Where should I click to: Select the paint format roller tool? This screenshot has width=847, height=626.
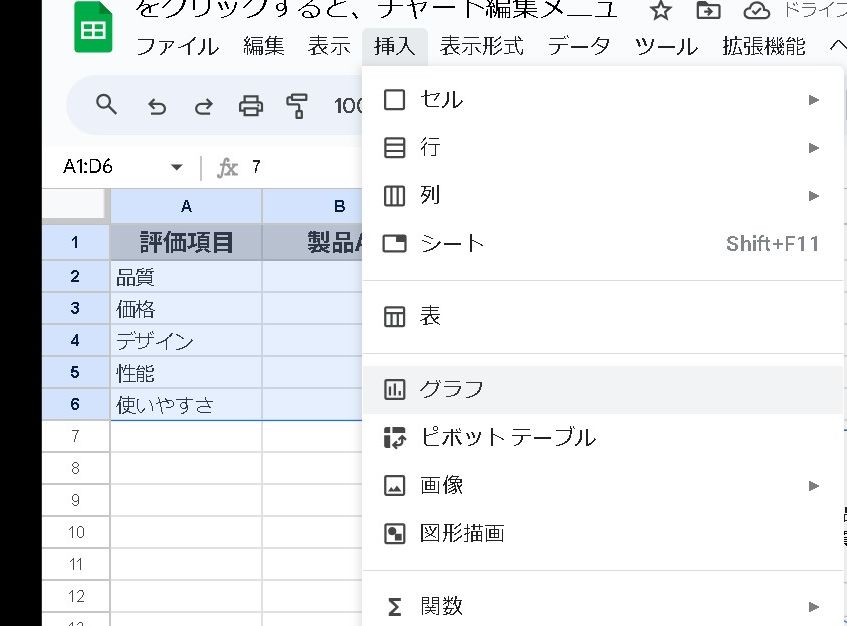click(297, 105)
